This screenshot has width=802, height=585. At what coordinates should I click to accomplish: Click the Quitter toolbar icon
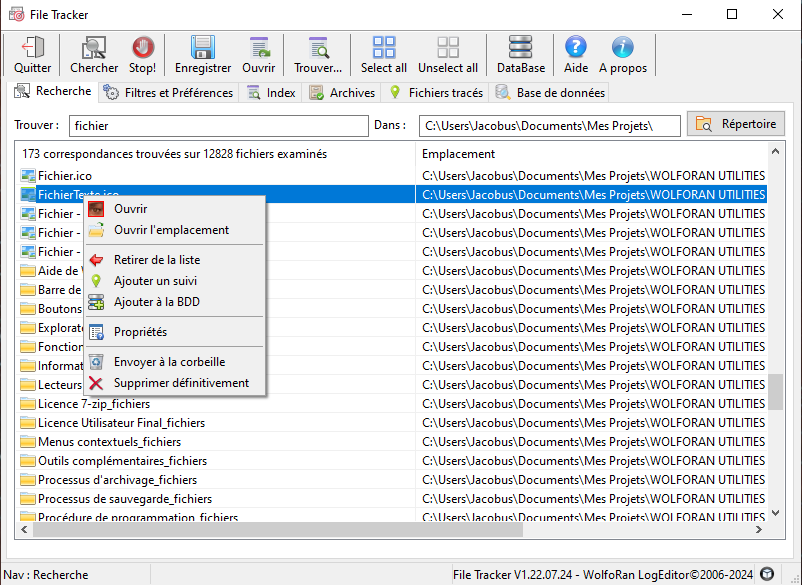coord(33,48)
